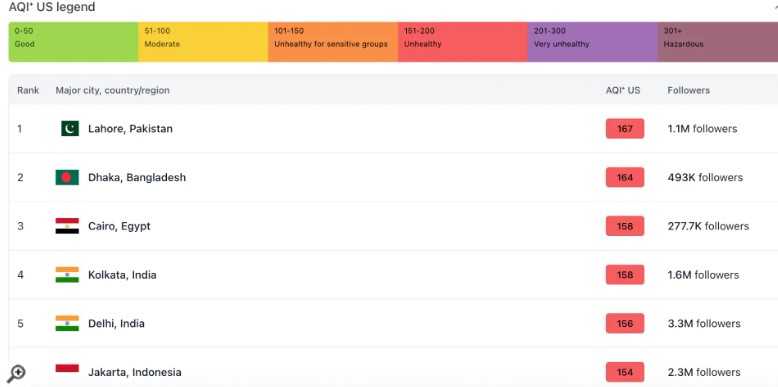Click the AQI badge 167 for Lahore
Screen dimensions: 778x387
pos(625,129)
